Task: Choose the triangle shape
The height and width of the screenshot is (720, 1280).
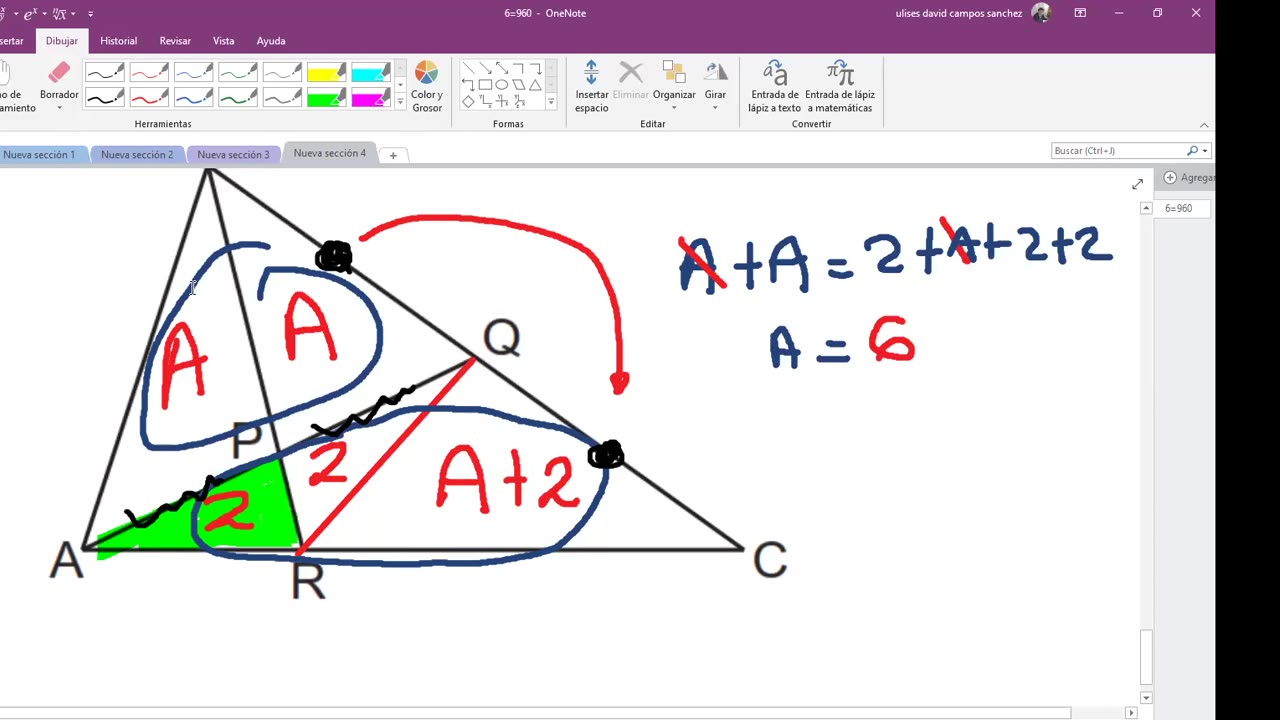Action: [536, 85]
